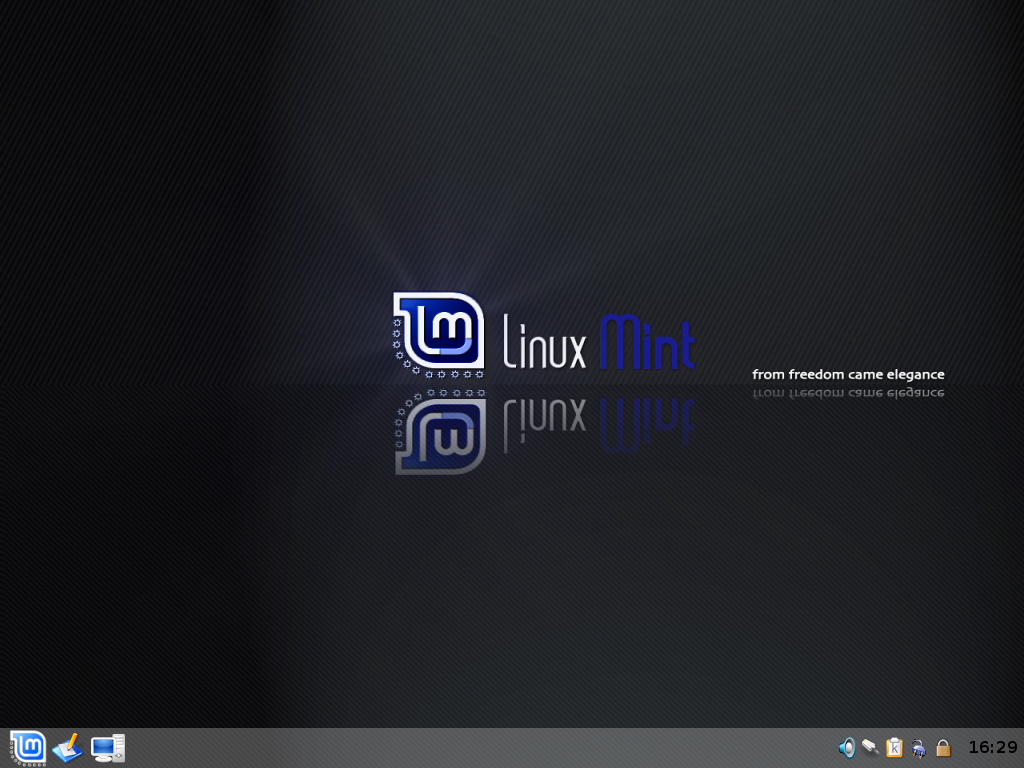Open the volume speaker tray icon

point(847,747)
